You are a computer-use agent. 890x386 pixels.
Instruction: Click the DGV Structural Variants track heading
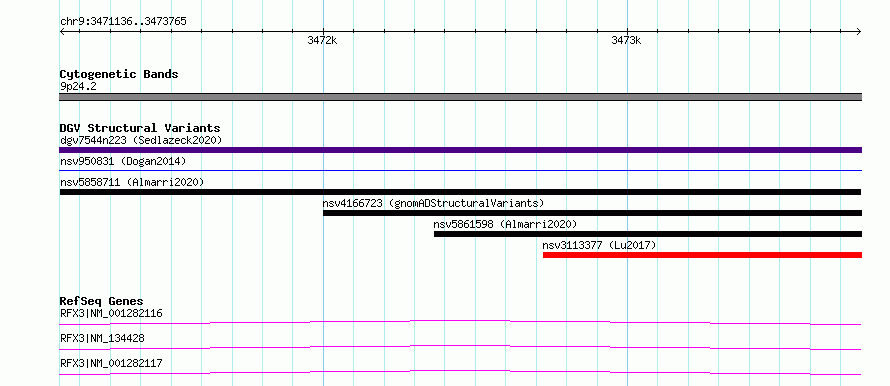point(140,128)
